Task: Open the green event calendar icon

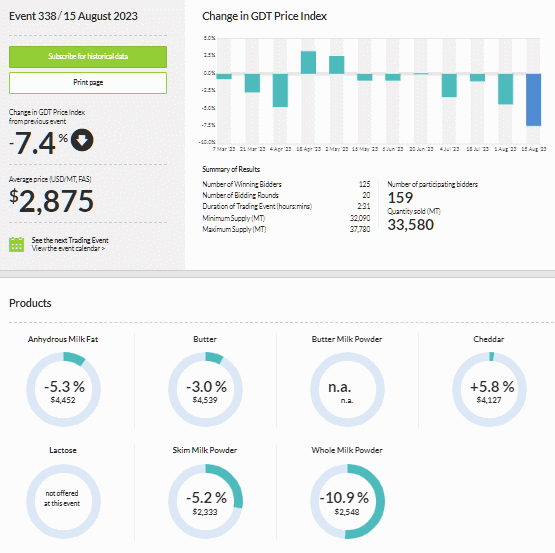Action: tap(16, 244)
